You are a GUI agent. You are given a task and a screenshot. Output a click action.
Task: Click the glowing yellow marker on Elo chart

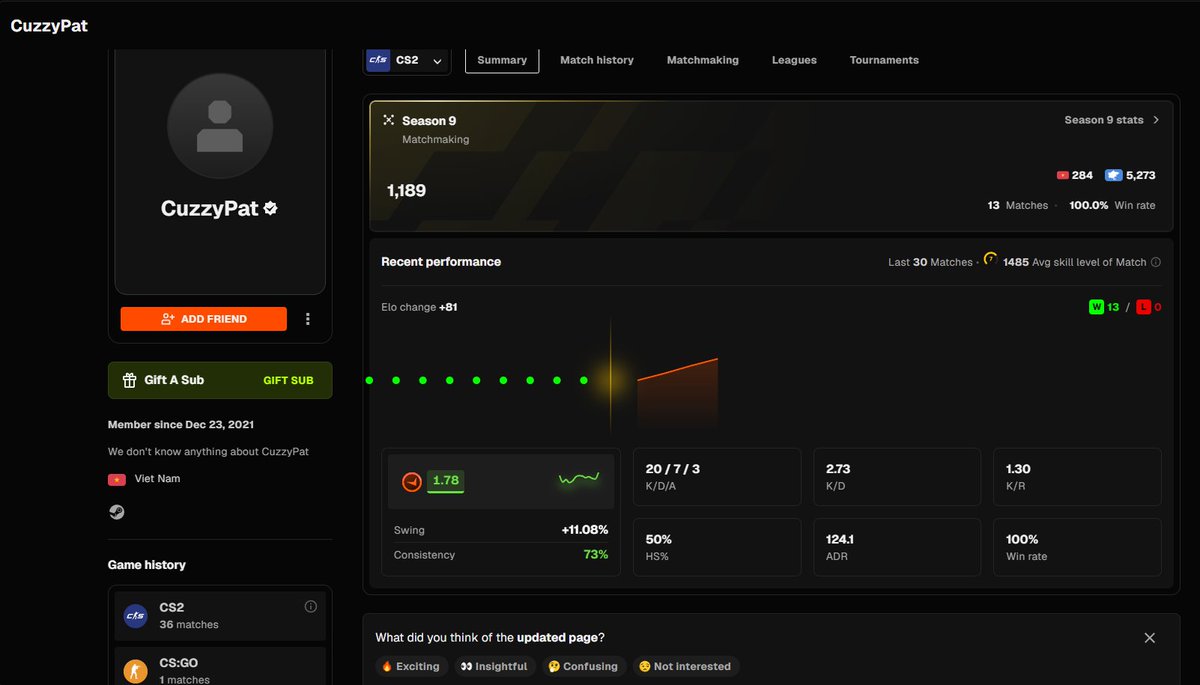pos(611,380)
